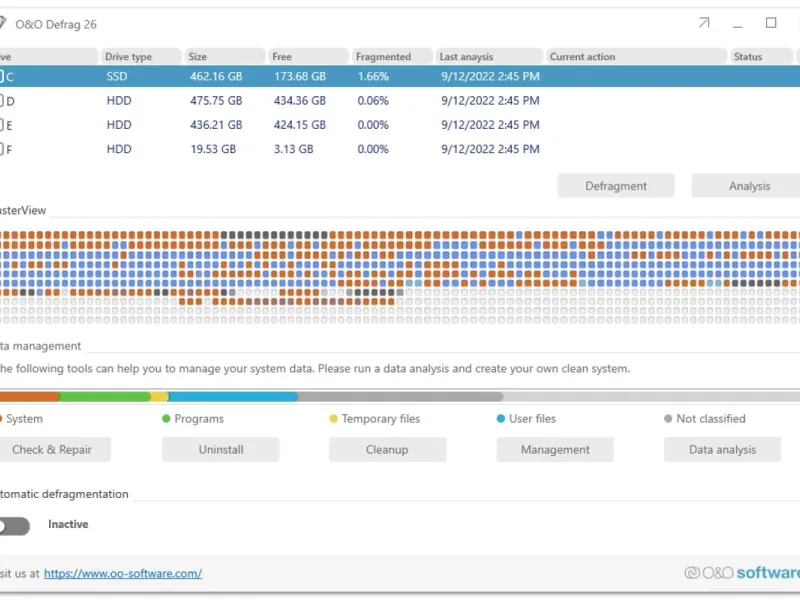Select the SSD drive type cell
Image resolution: width=800 pixels, height=600 pixels.
click(x=117, y=77)
